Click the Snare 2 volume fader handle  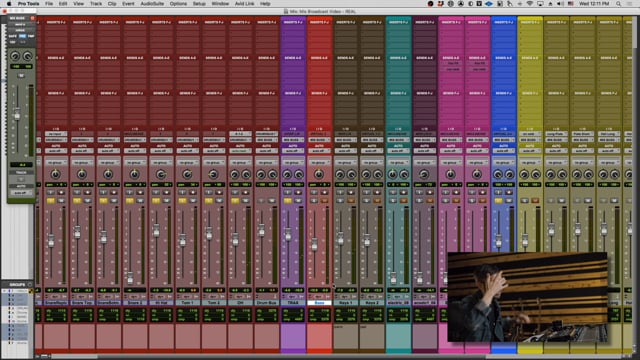[130, 278]
